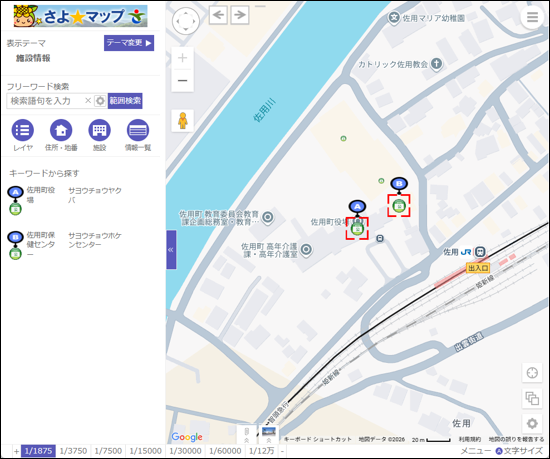Open the キーボード ショートカット link
This screenshot has height=459, width=550.
[317, 439]
